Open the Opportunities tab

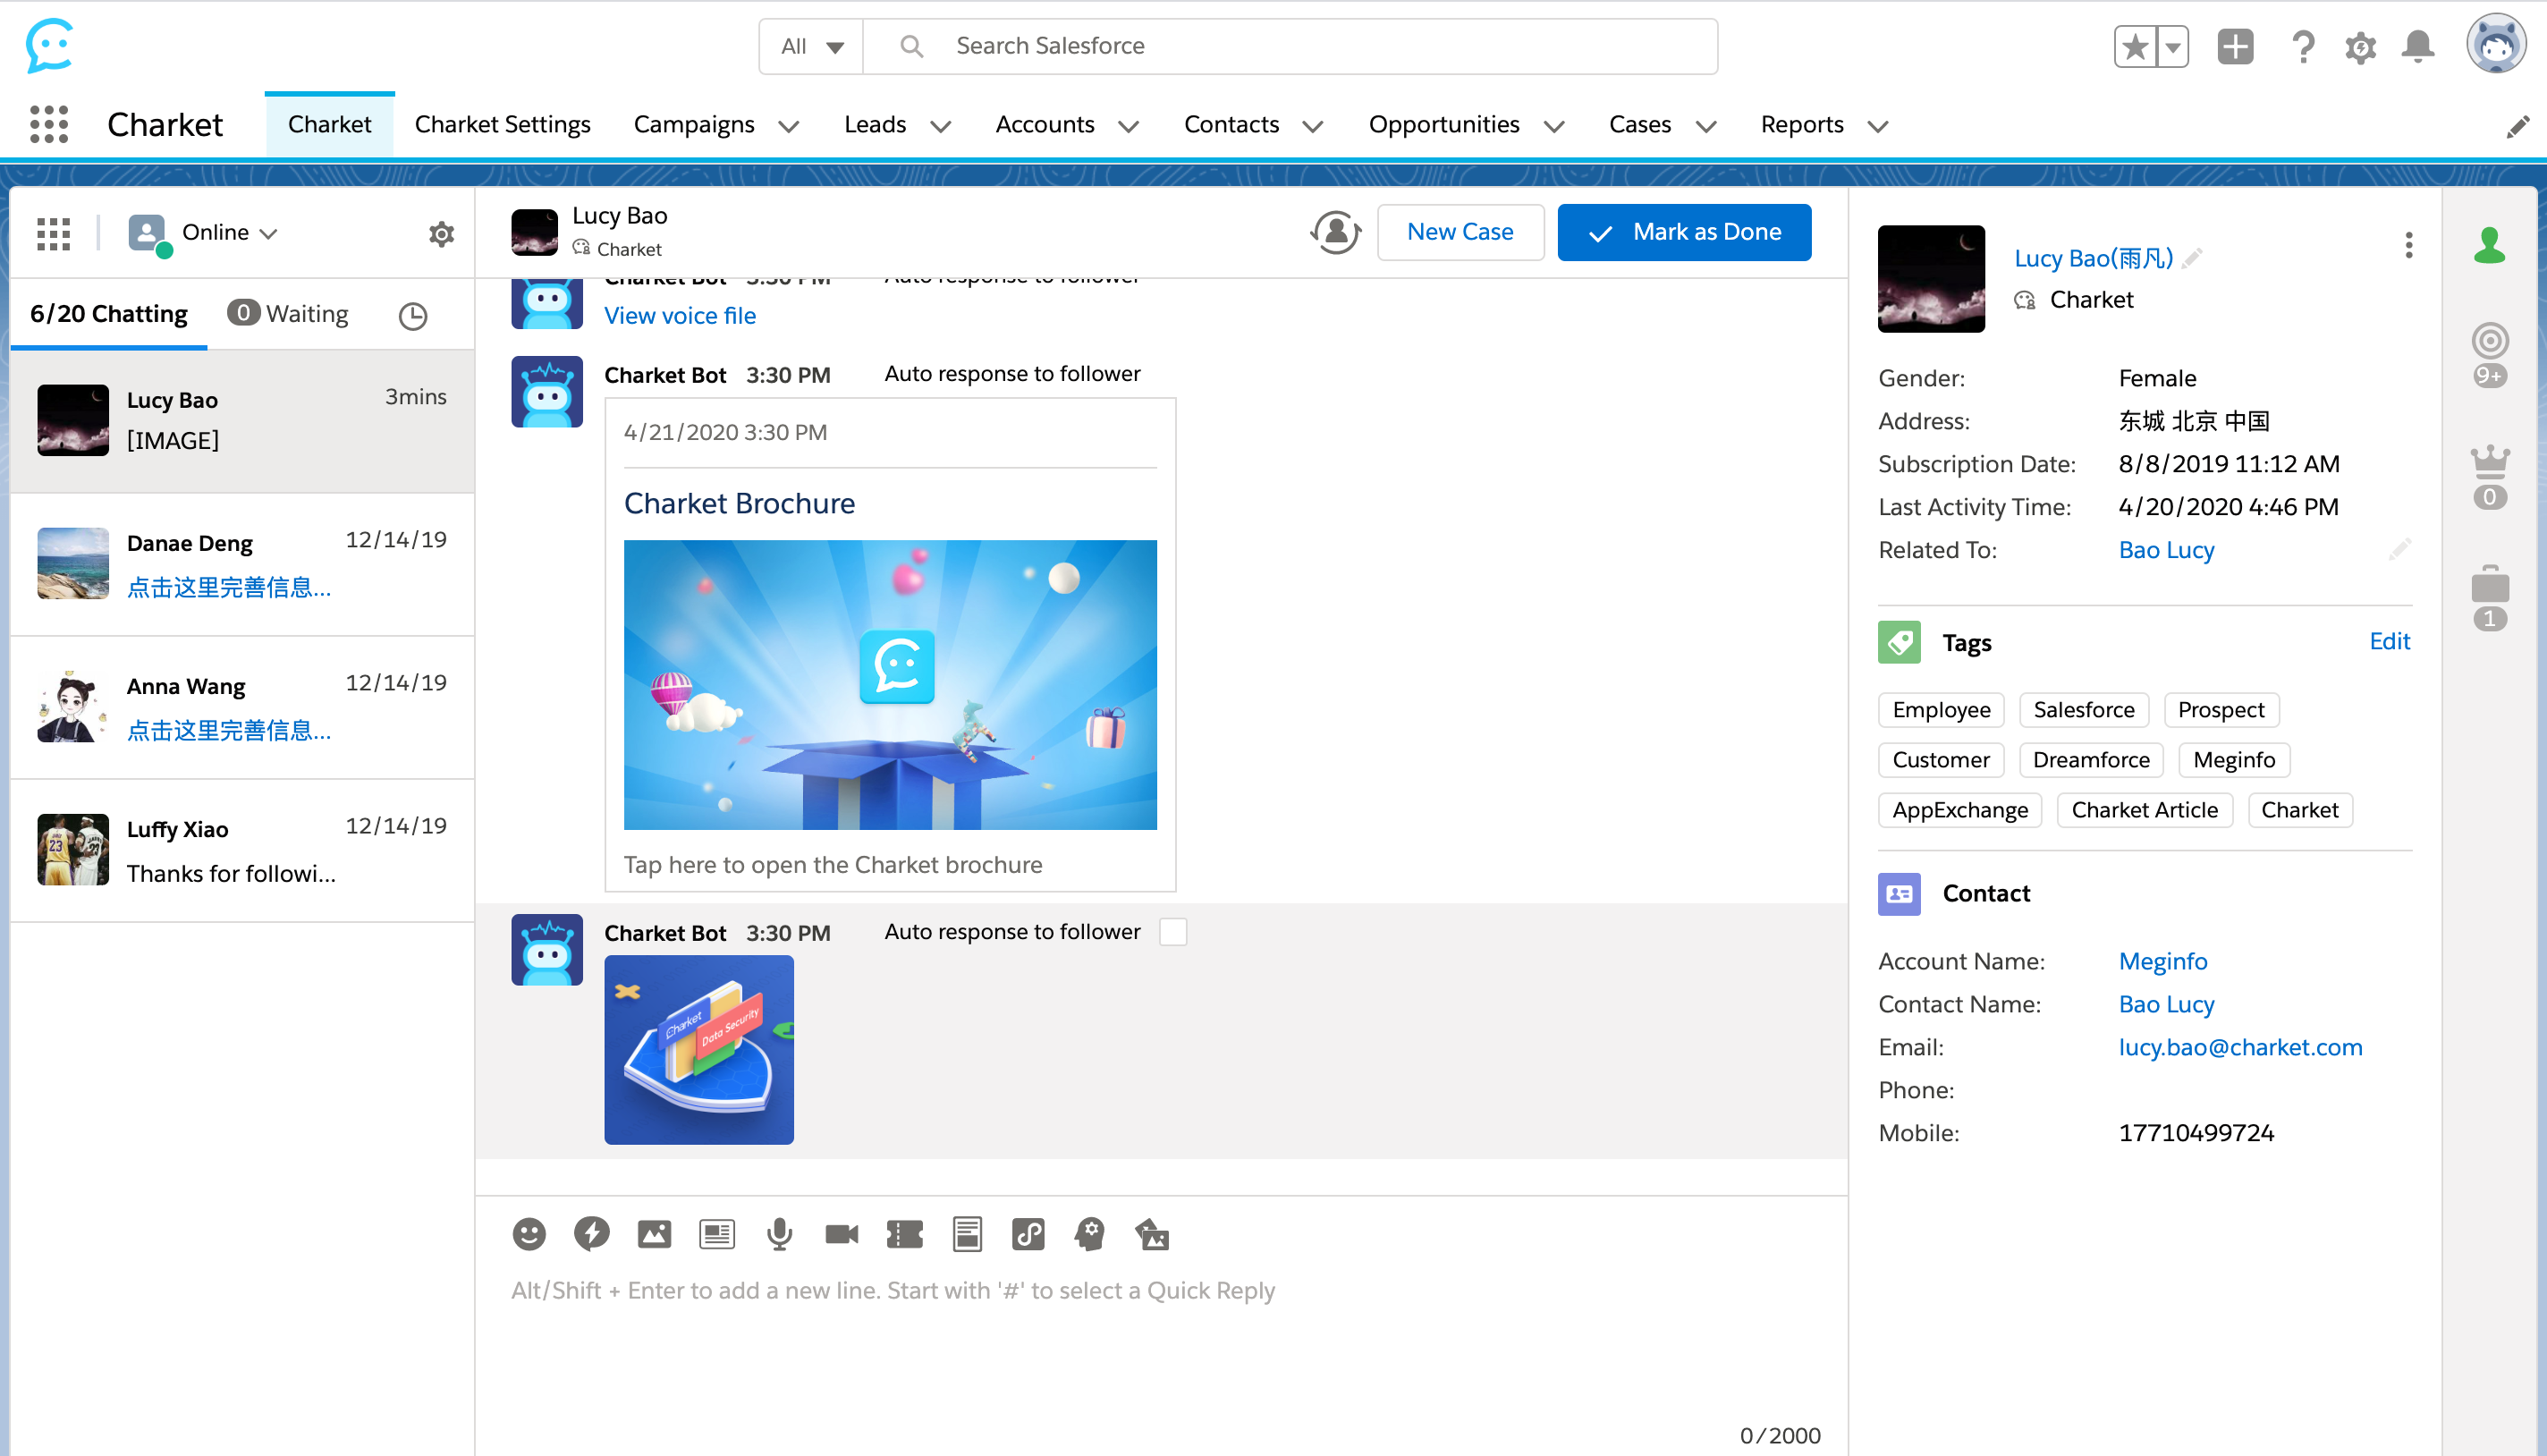[1444, 124]
